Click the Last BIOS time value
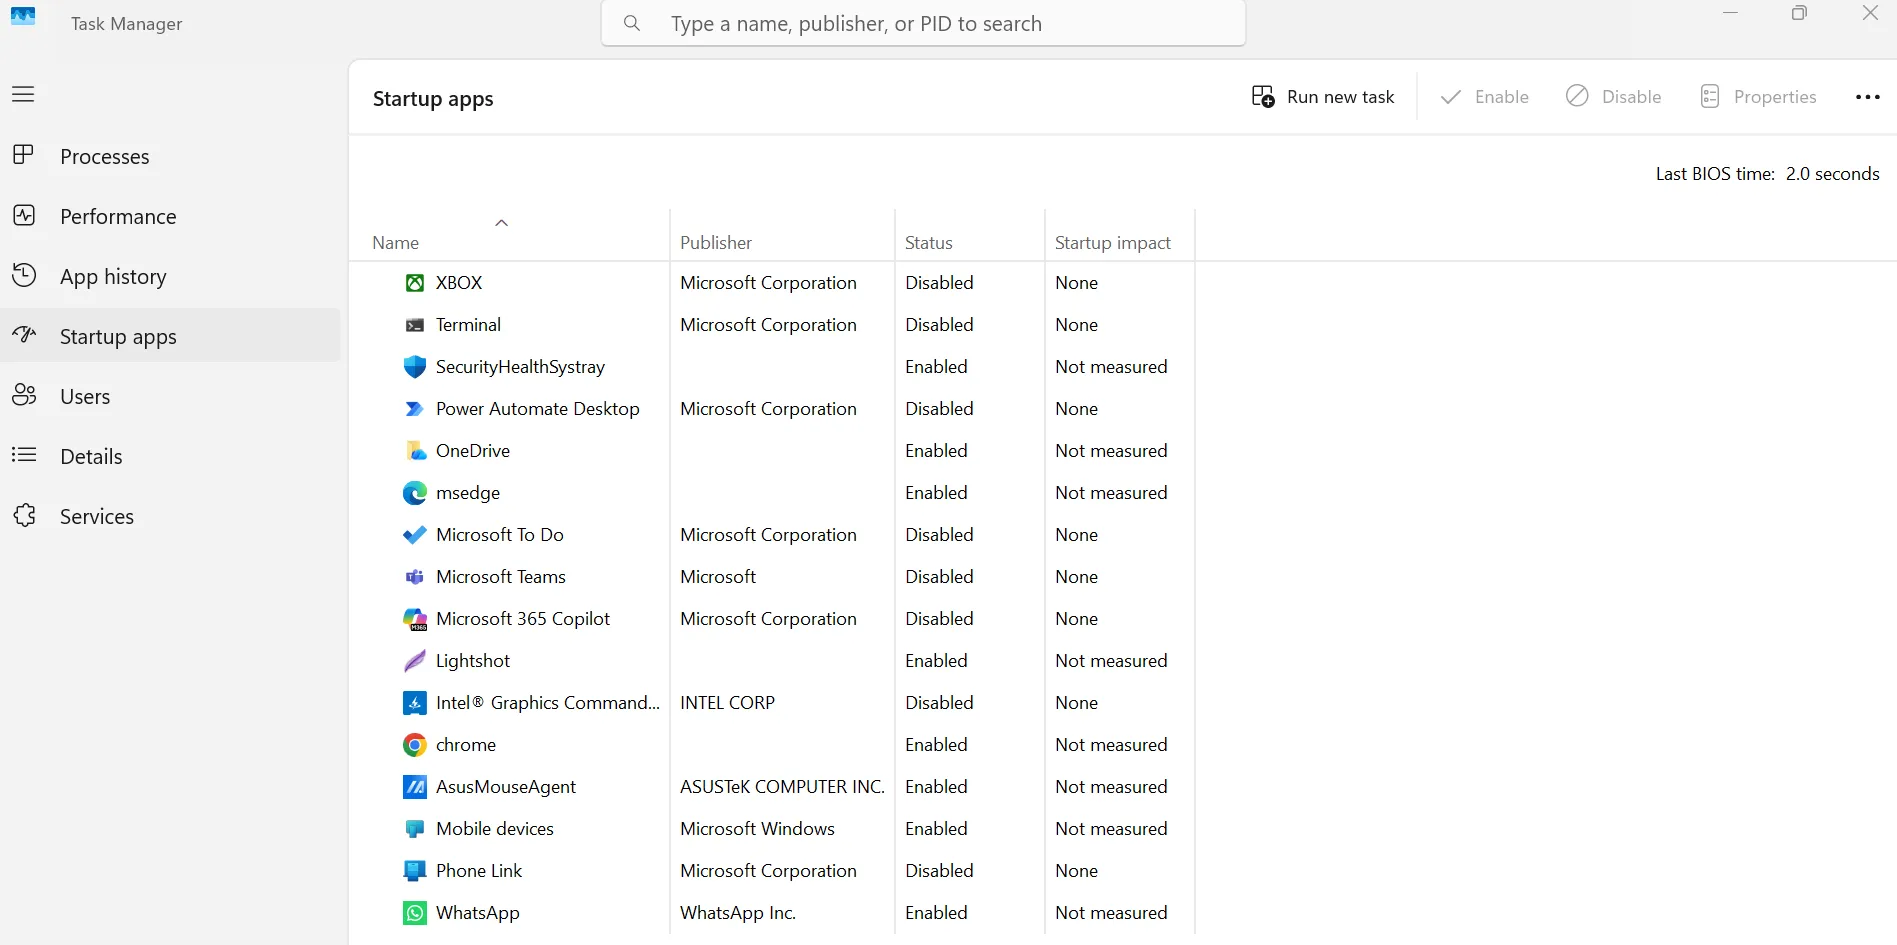 [x=1832, y=174]
